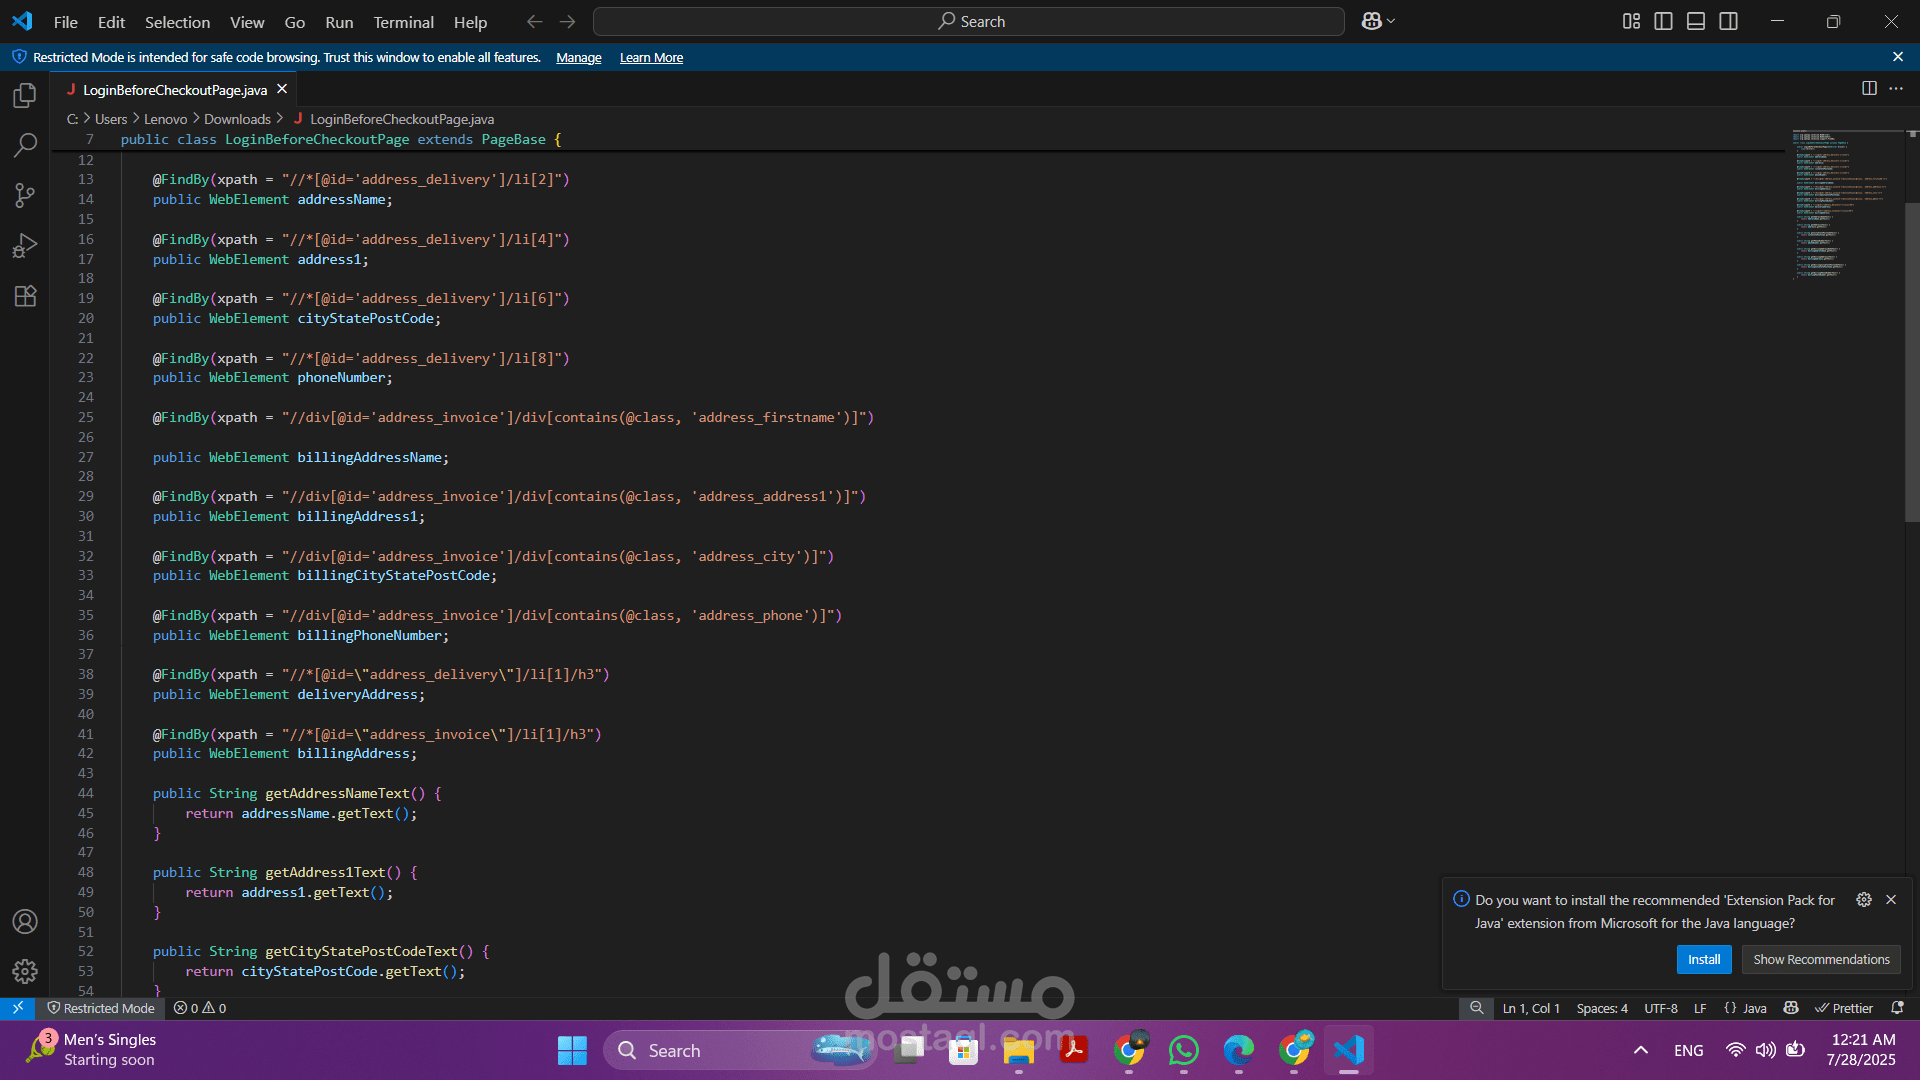Open the Extensions view

pyautogui.click(x=25, y=296)
